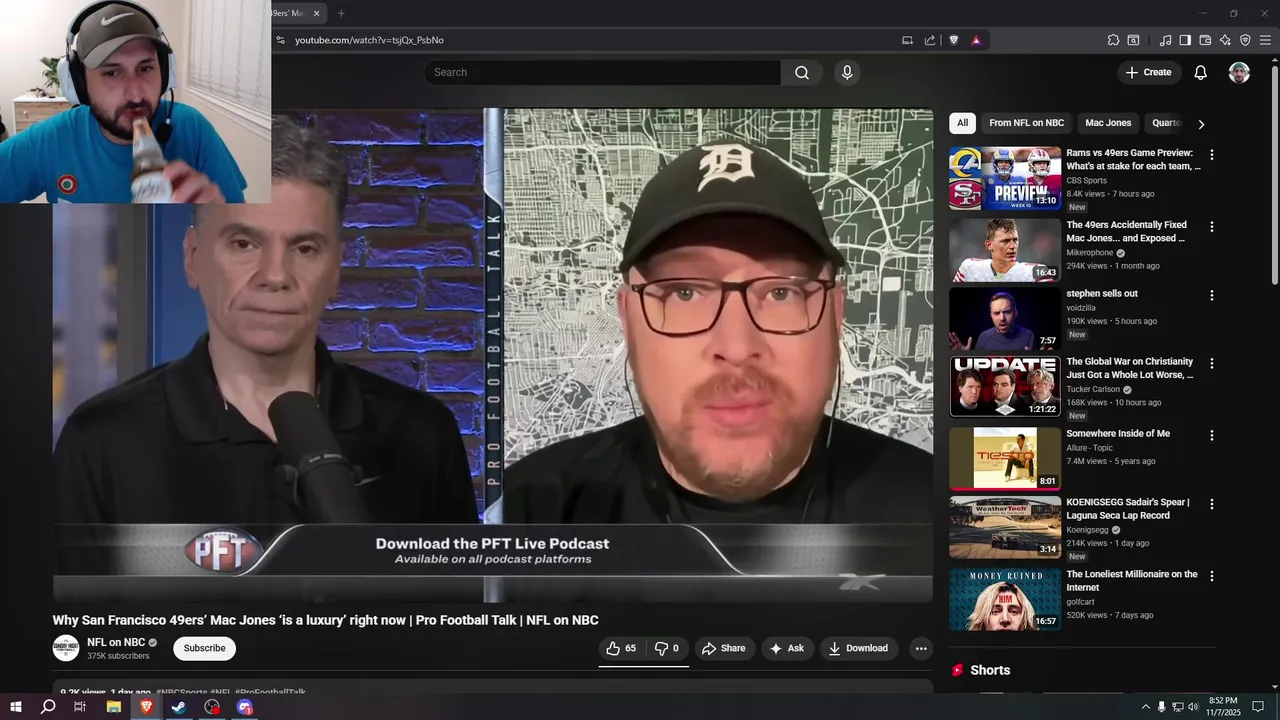Open options for Somewhere Inside of Me video

[x=1211, y=436]
